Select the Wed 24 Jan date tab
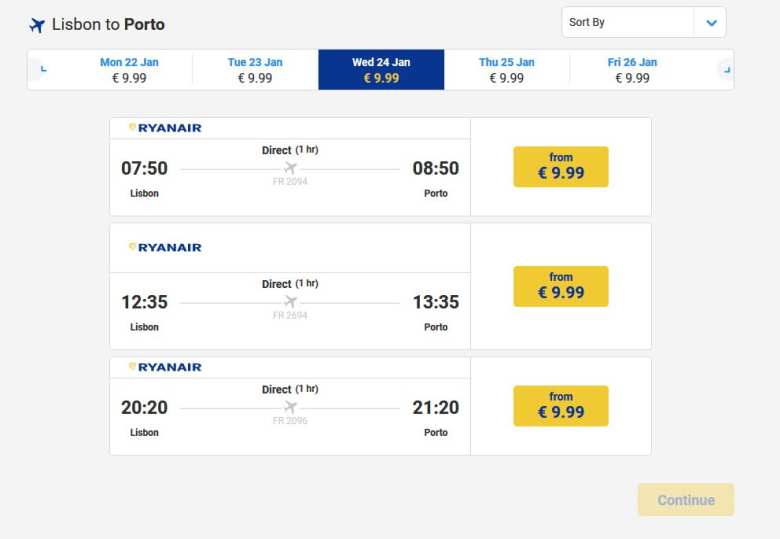The height and width of the screenshot is (539, 780). click(x=381, y=70)
